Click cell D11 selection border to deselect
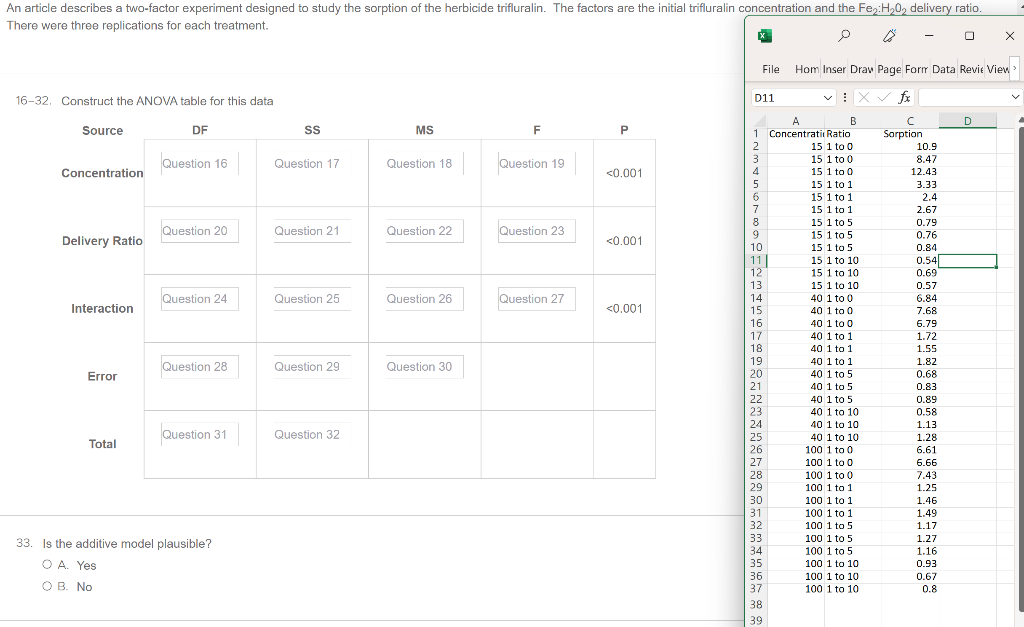The image size is (1024, 627). tap(968, 261)
